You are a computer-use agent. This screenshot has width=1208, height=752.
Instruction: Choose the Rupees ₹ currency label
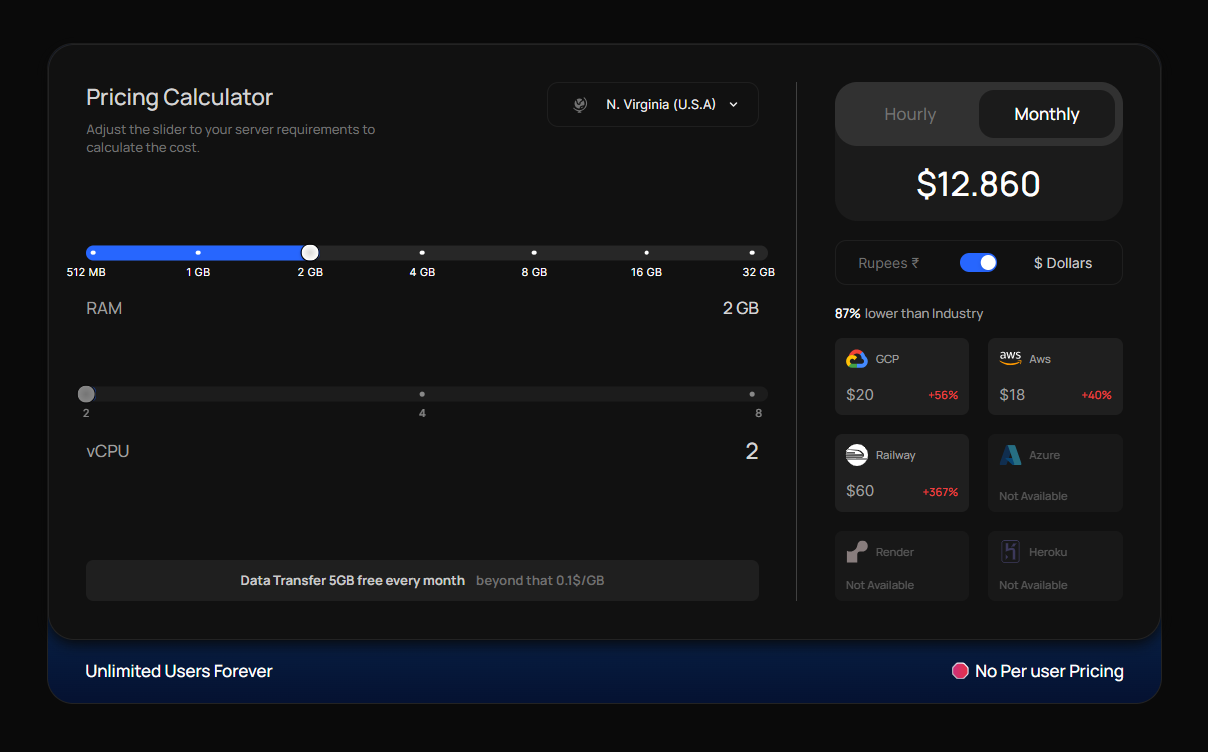888,263
